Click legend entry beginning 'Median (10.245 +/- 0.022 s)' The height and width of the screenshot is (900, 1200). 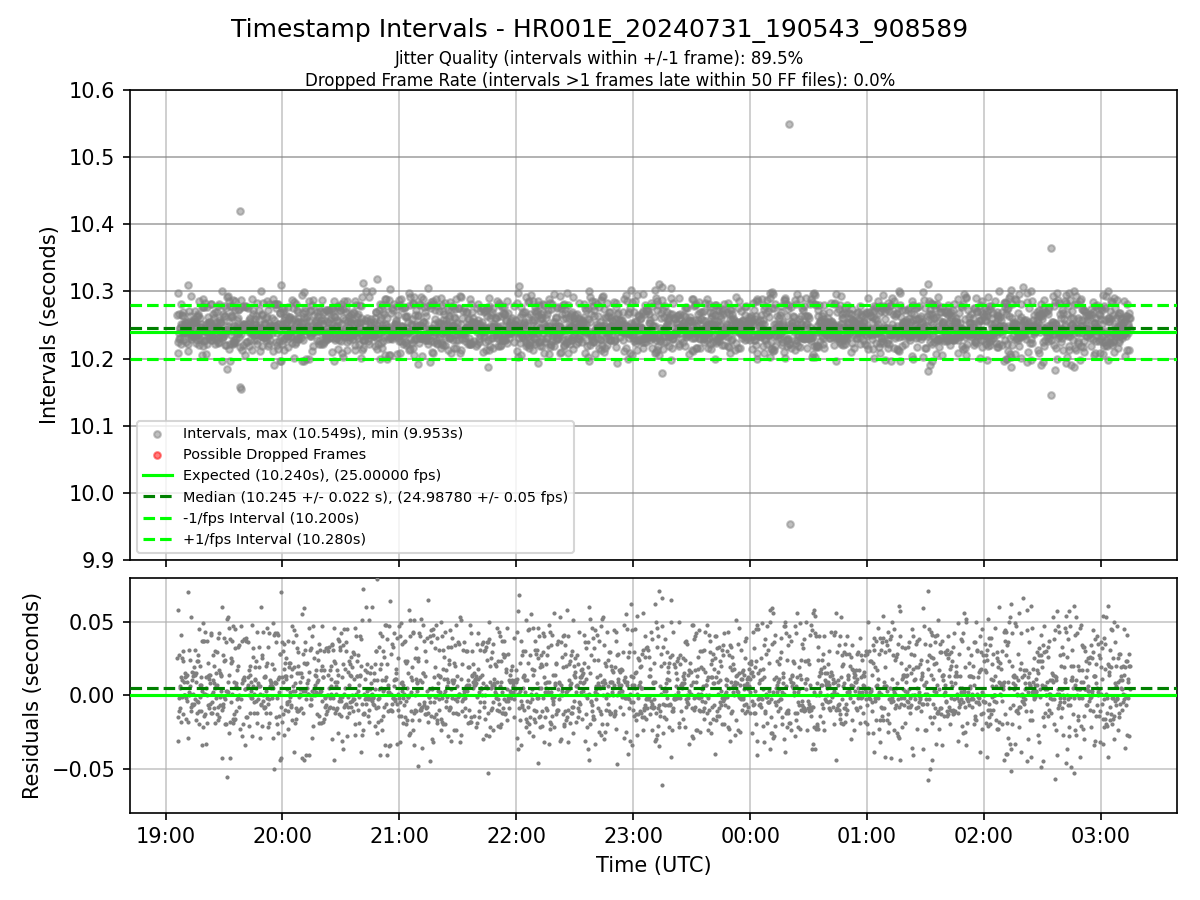[x=375, y=496]
